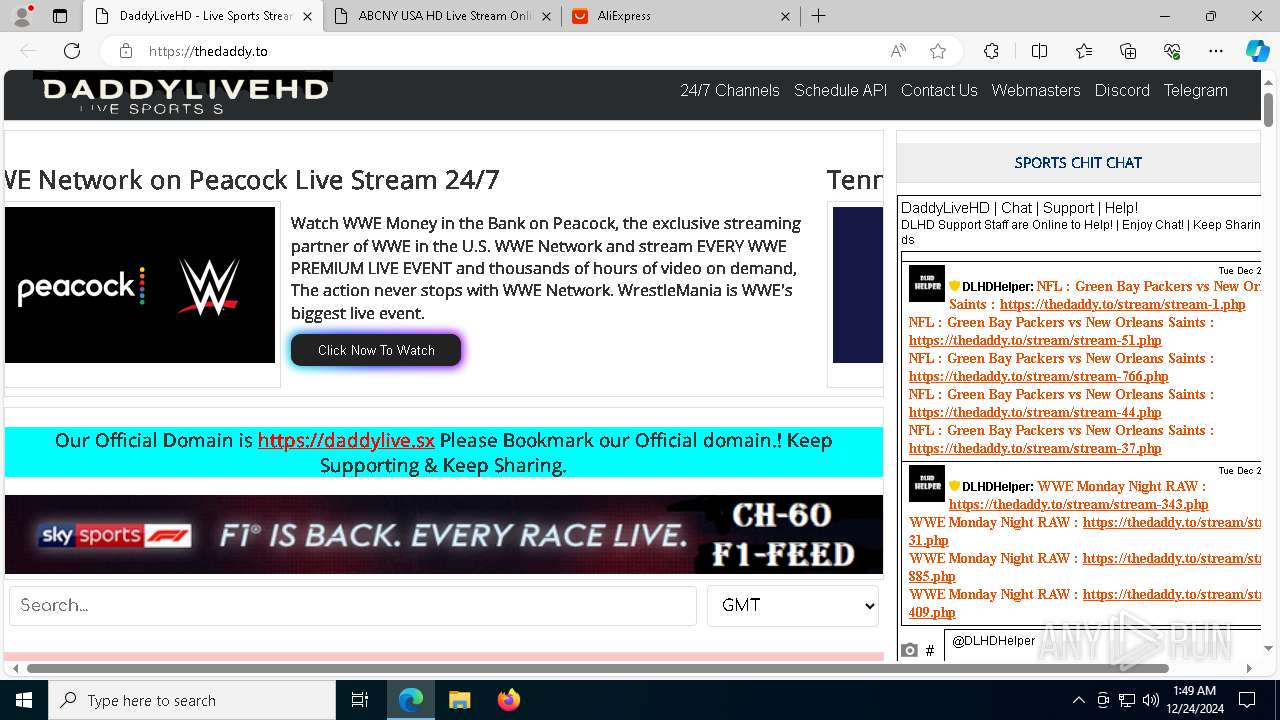Open the stream-766.php chat link

(x=1038, y=376)
